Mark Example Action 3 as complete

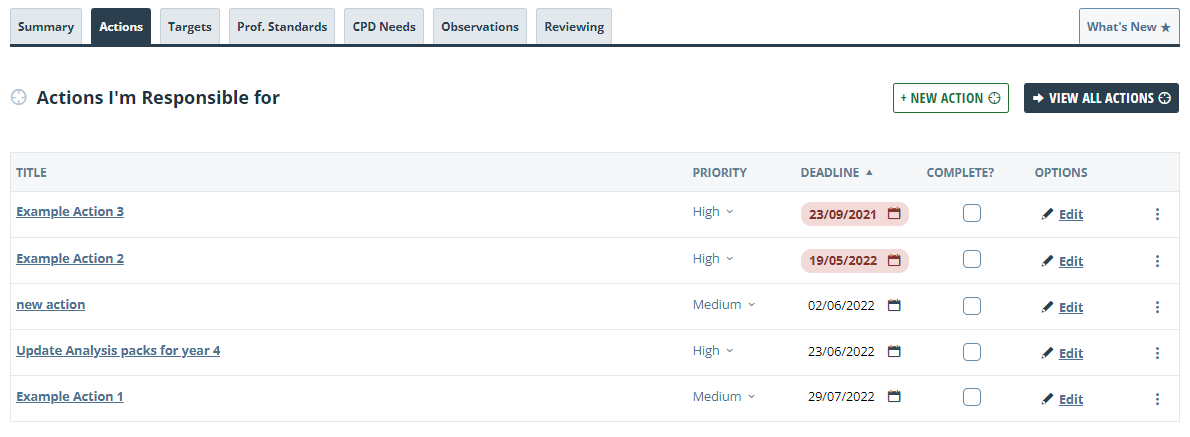pyautogui.click(x=971, y=213)
